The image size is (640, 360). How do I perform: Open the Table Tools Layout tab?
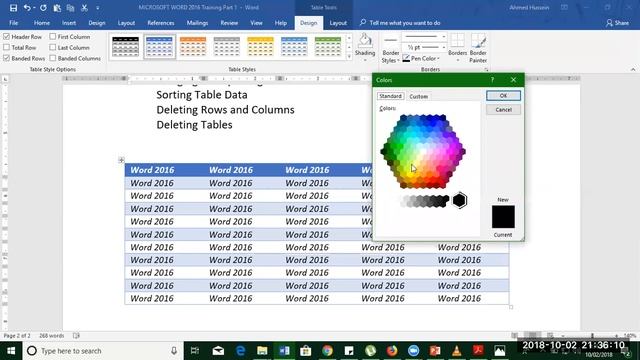pyautogui.click(x=338, y=23)
